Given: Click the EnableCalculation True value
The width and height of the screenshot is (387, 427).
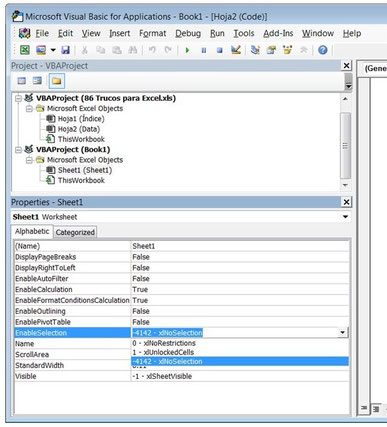Looking at the screenshot, I should tap(240, 289).
